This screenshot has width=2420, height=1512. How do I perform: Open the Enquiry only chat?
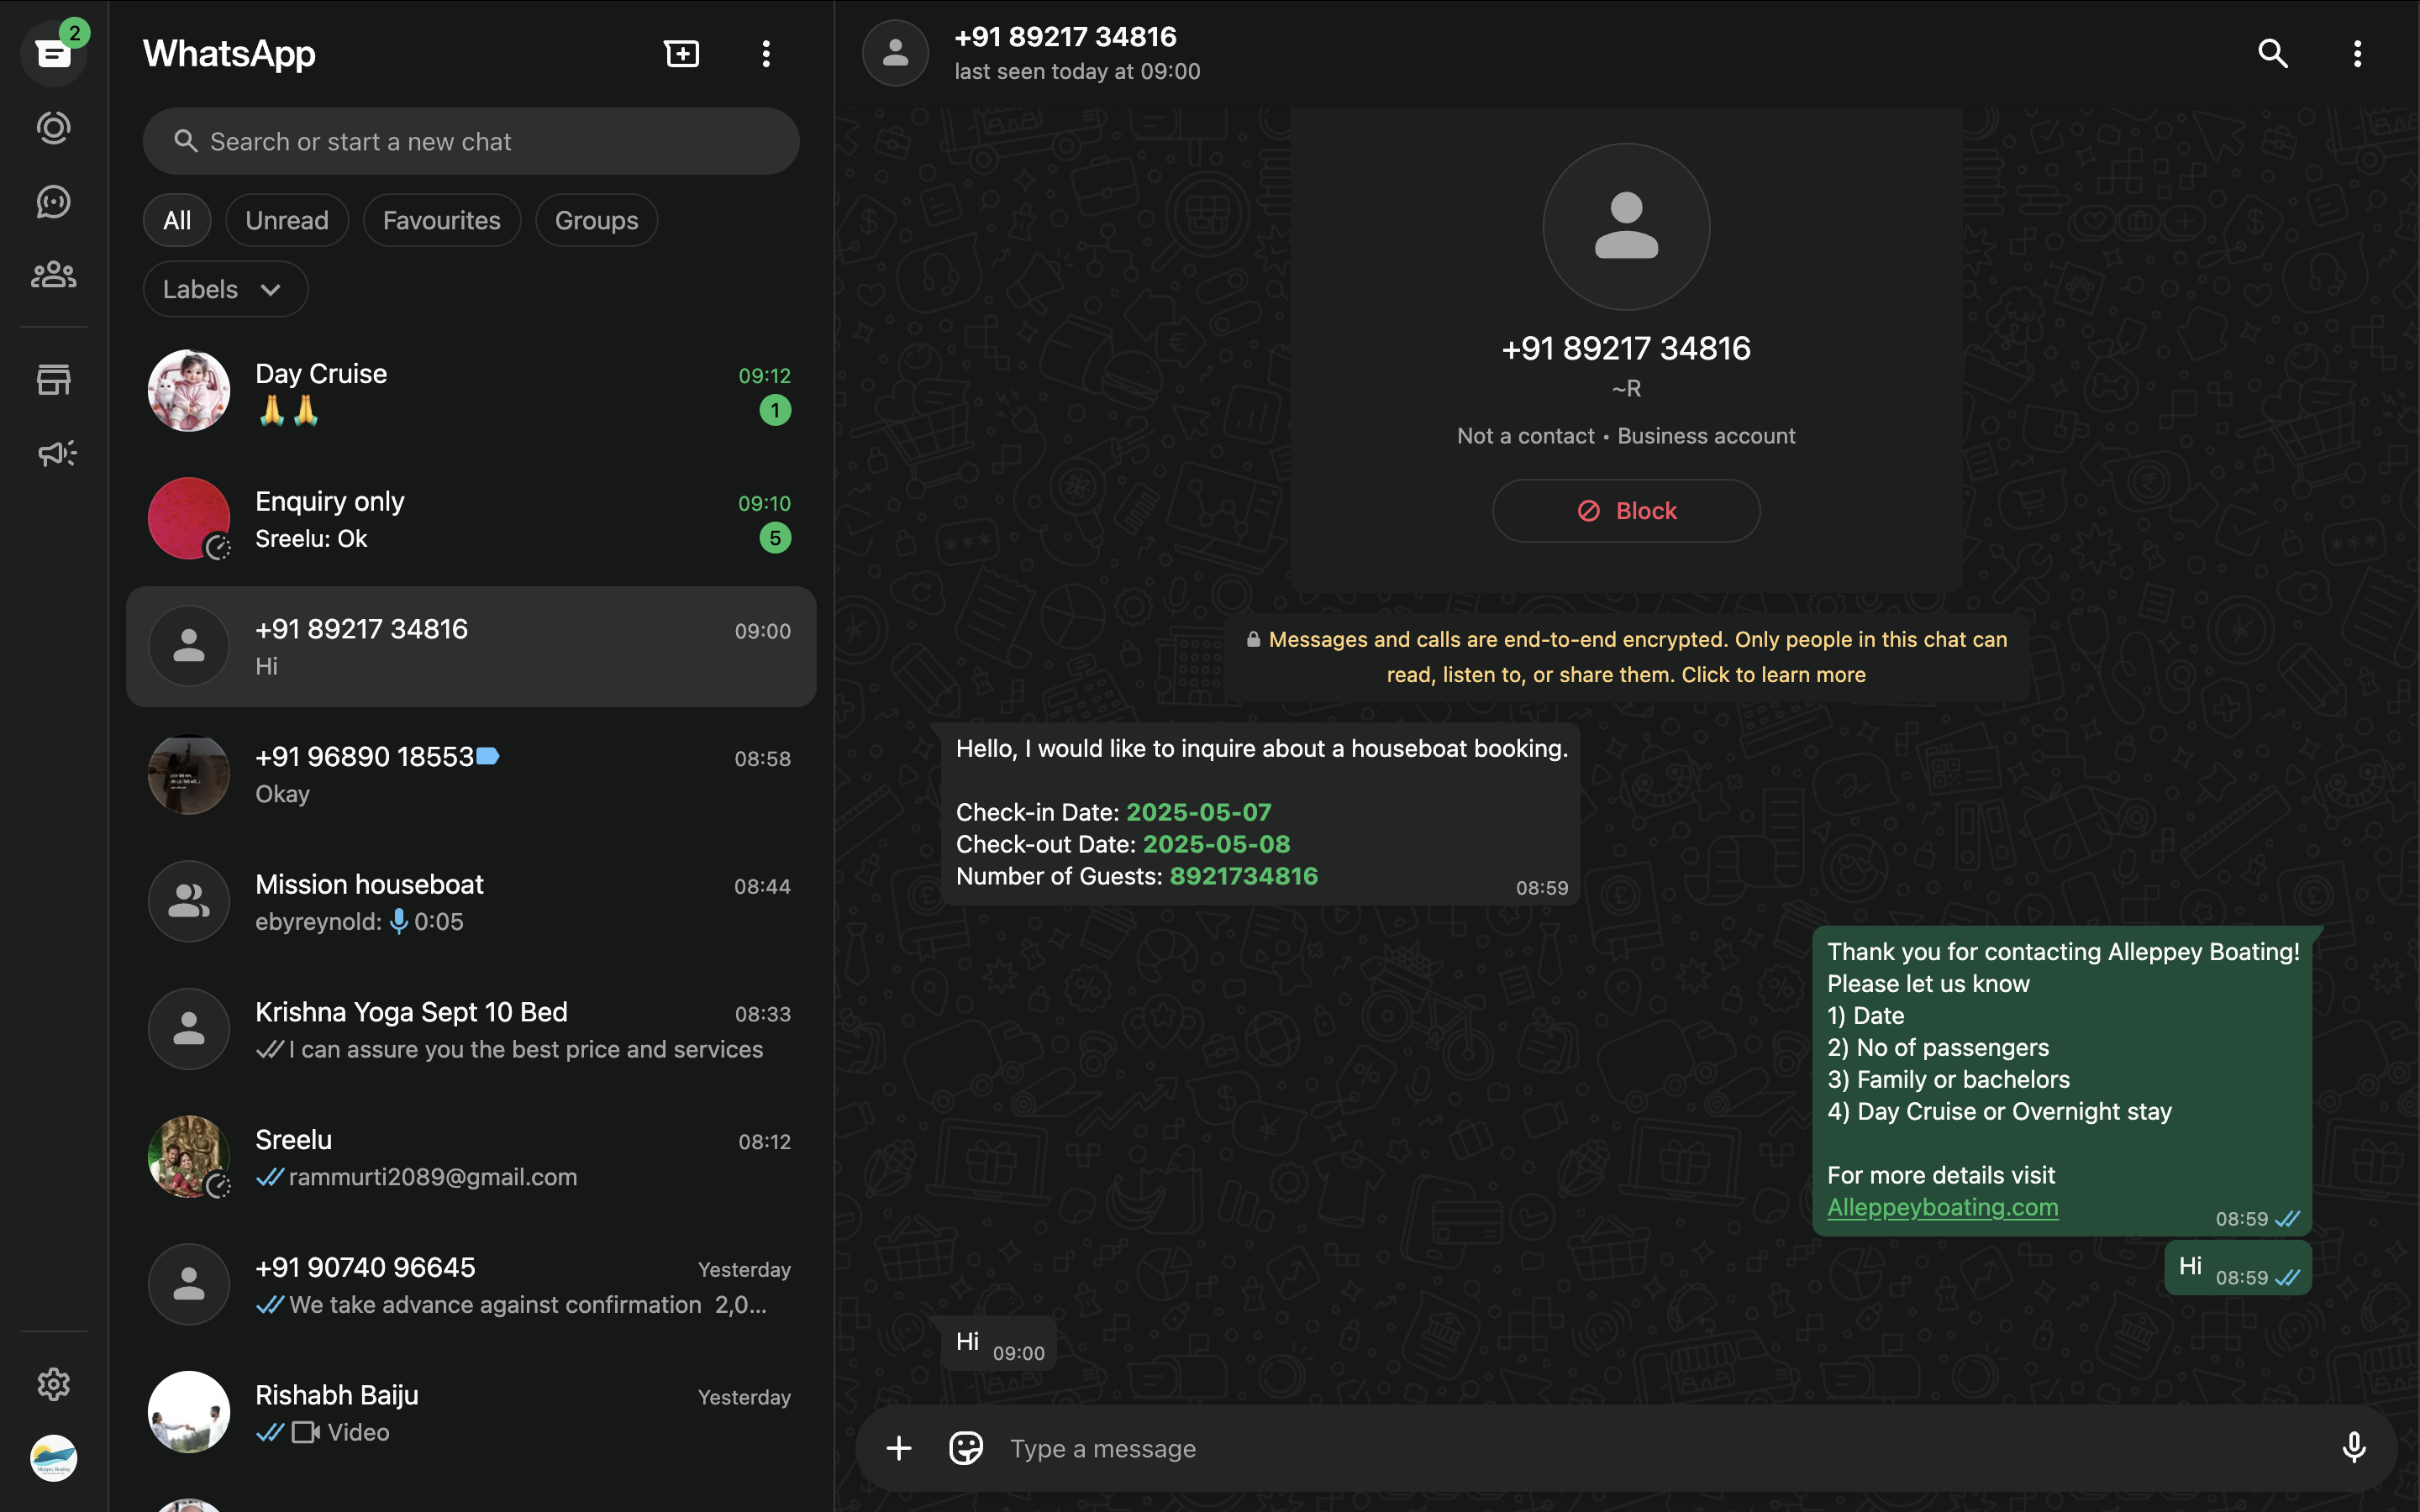point(471,519)
